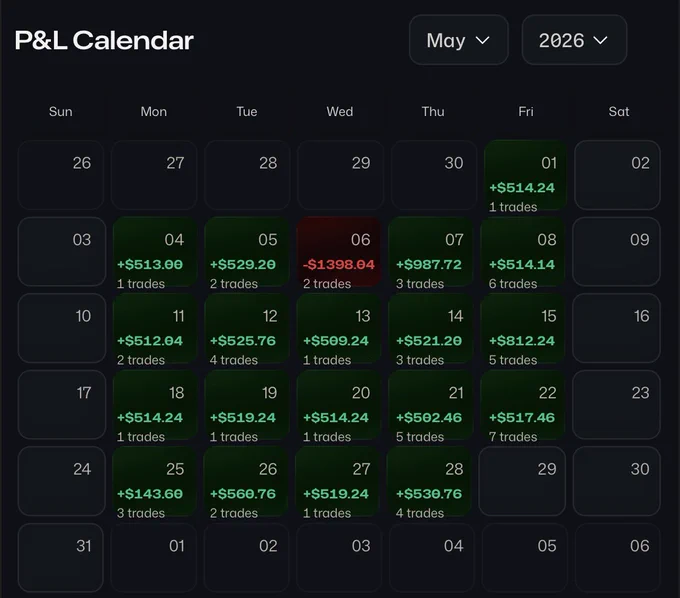
Task: Select the empty Friday 29 cell
Action: (522, 481)
